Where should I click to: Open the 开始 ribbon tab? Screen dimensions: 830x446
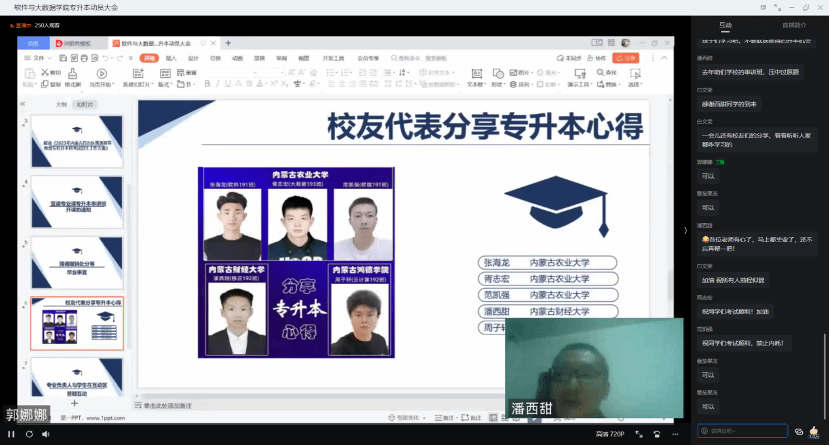tap(149, 58)
